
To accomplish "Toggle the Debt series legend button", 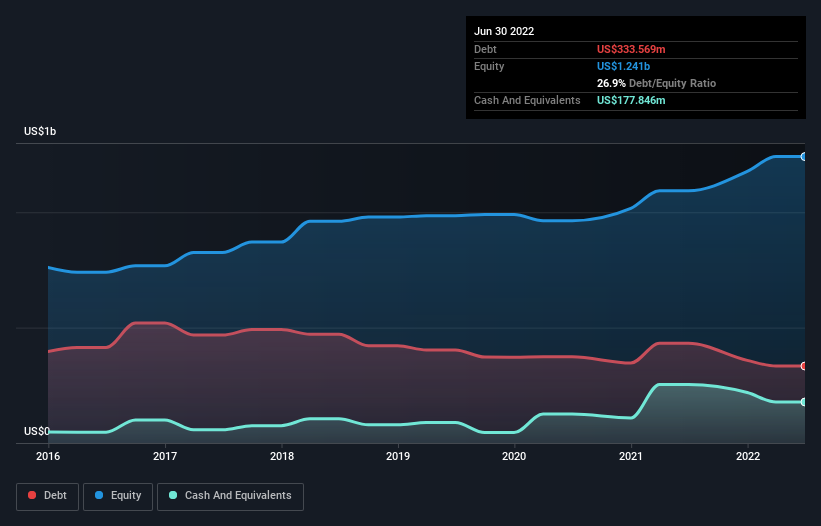I will coord(48,496).
